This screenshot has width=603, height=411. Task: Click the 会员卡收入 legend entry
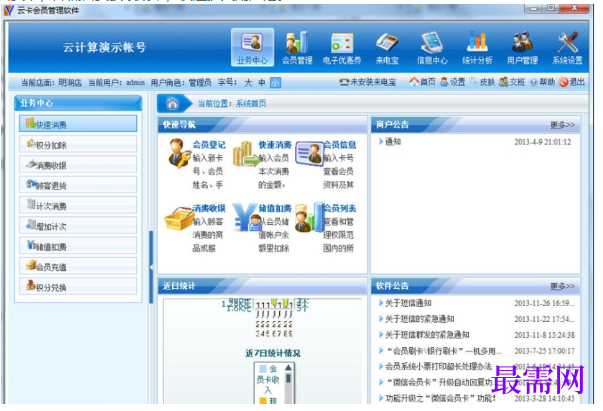[x=268, y=380]
